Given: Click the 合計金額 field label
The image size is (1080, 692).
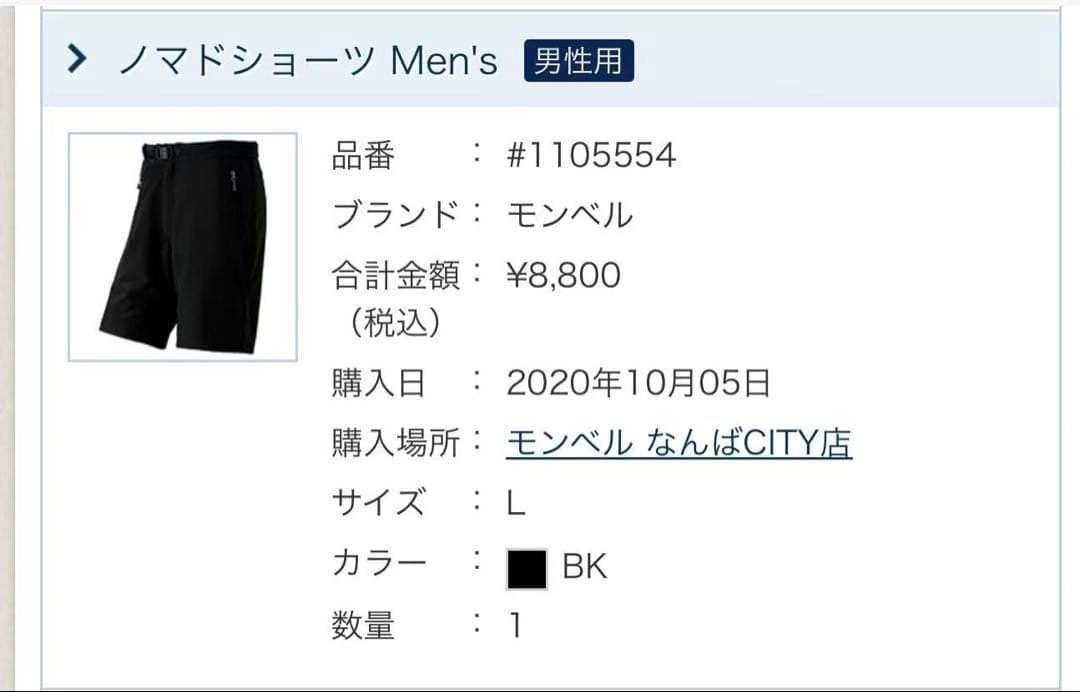Looking at the screenshot, I should coord(395,275).
